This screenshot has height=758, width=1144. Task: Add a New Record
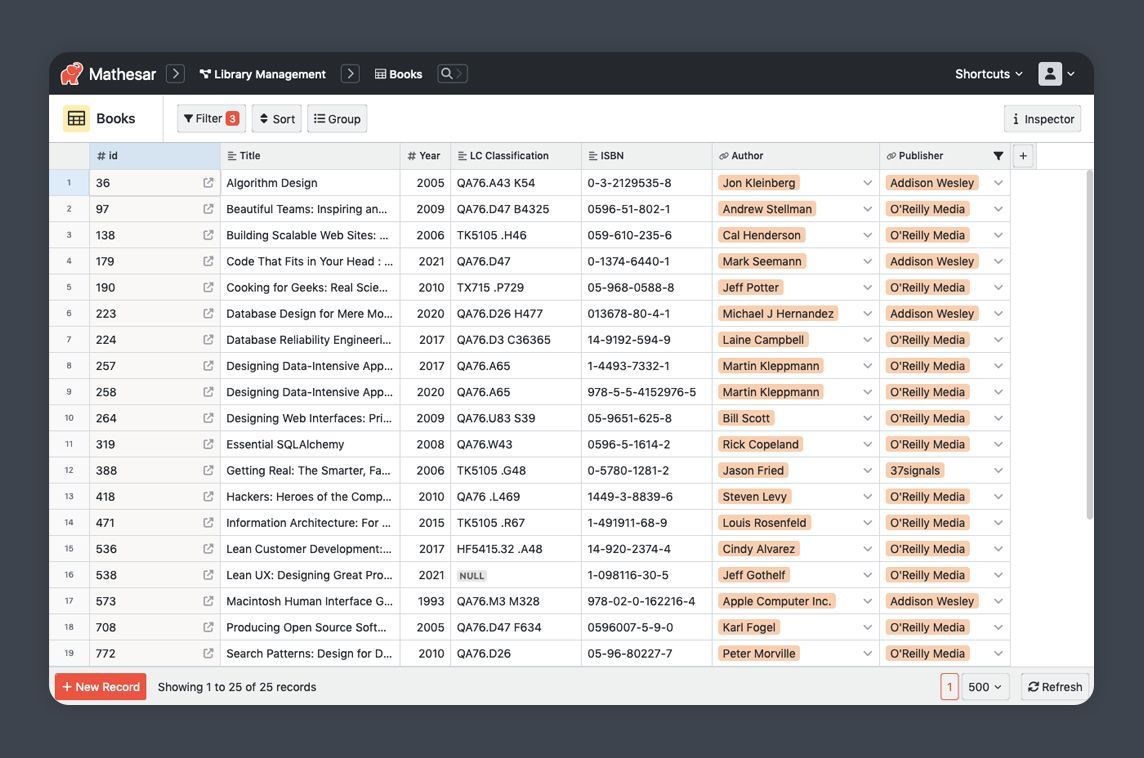[x=101, y=687]
